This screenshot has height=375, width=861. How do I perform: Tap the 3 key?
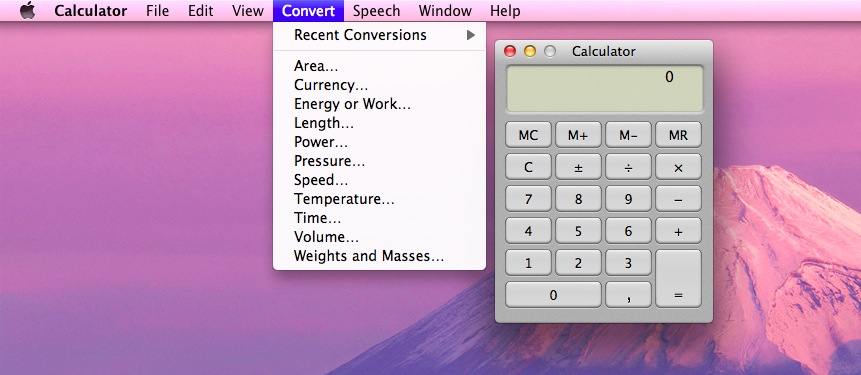click(x=628, y=263)
